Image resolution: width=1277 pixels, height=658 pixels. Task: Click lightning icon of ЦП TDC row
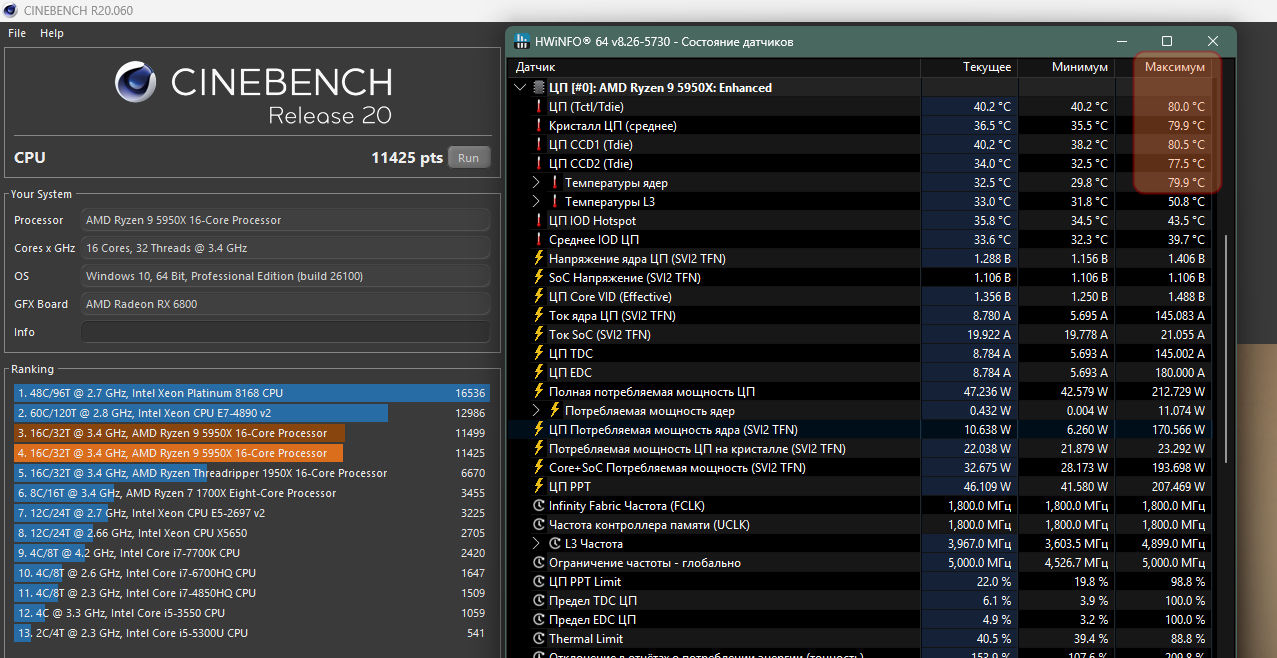tap(539, 354)
